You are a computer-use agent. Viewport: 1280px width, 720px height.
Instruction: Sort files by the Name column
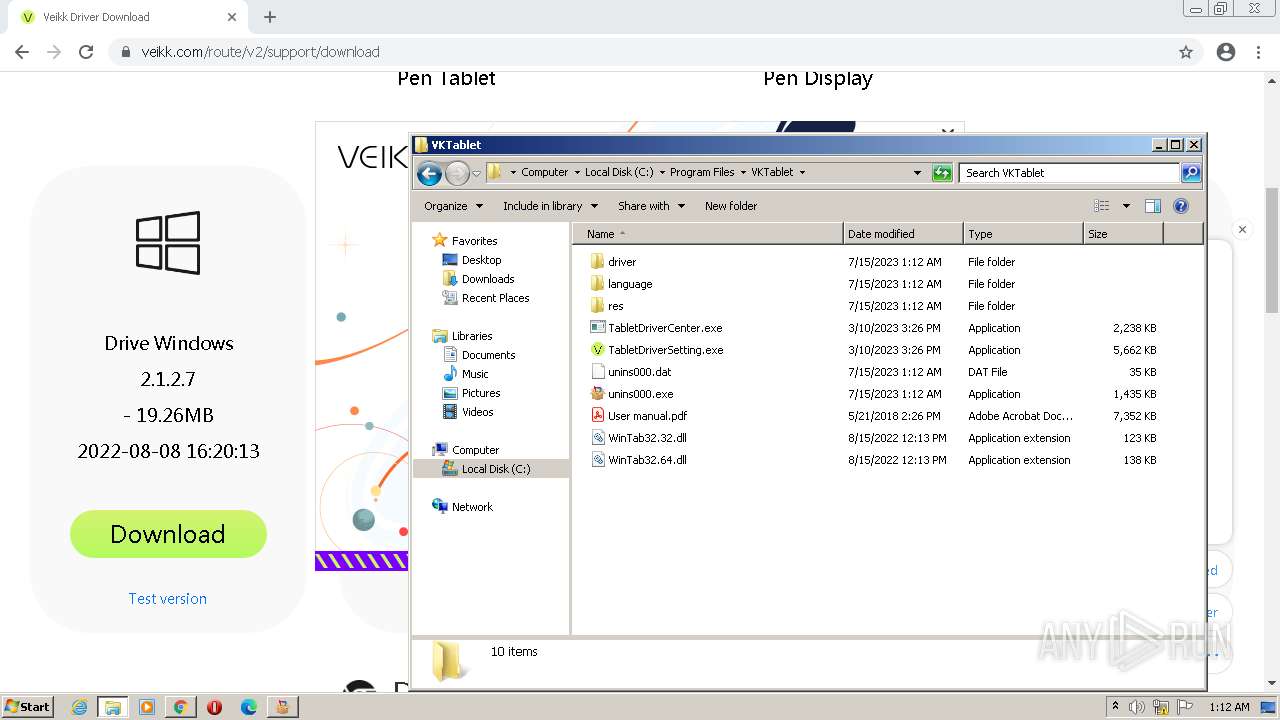coord(708,234)
